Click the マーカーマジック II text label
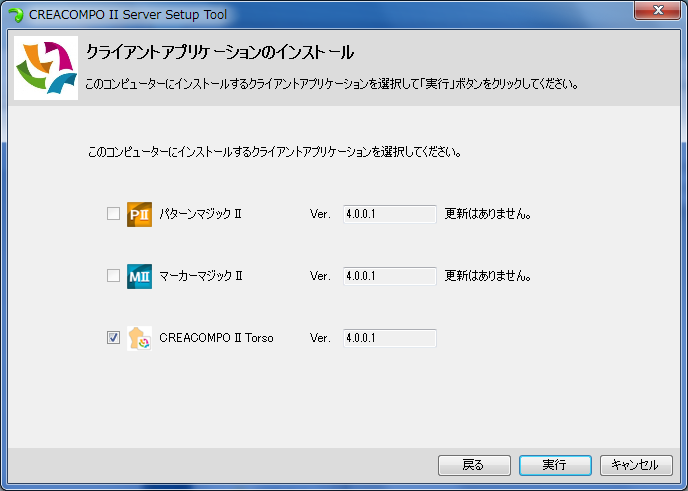Image resolution: width=688 pixels, height=491 pixels. click(201, 276)
